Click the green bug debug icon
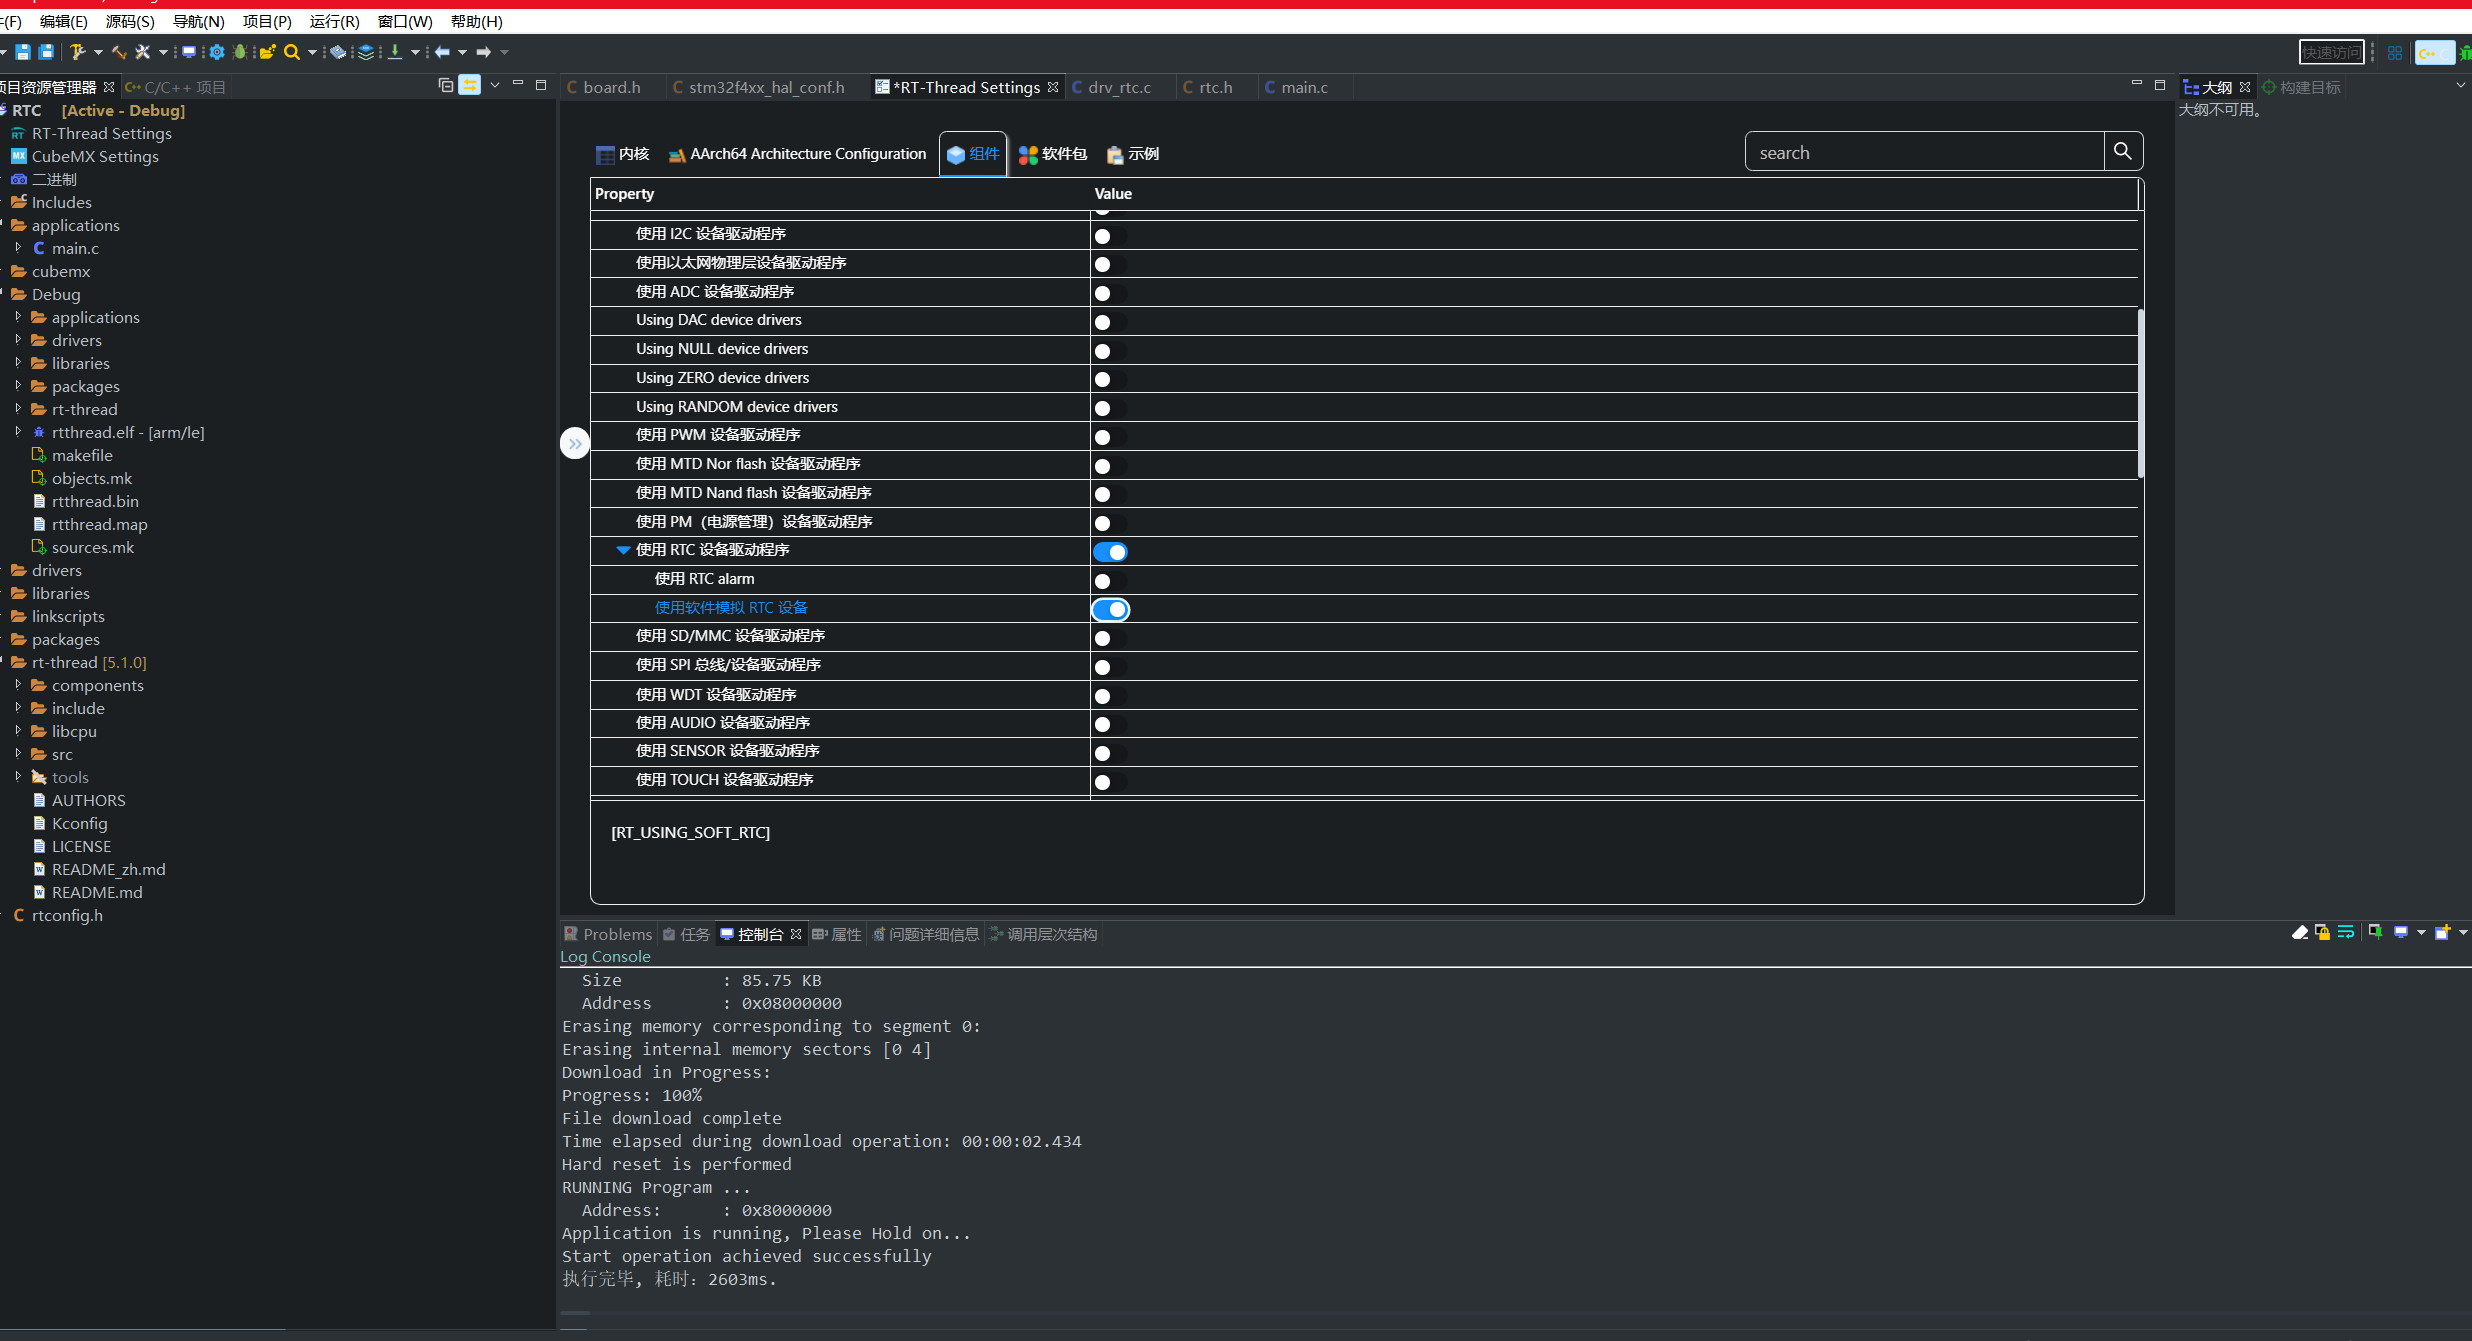 coord(240,52)
